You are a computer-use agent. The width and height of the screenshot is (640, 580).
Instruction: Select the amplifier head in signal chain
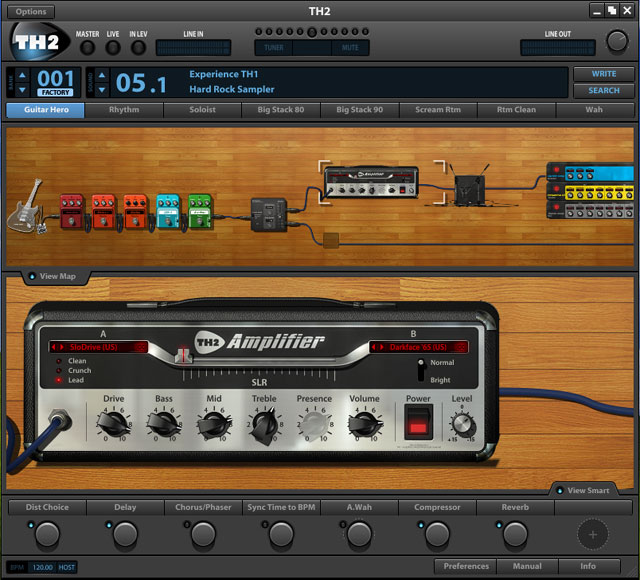[371, 182]
